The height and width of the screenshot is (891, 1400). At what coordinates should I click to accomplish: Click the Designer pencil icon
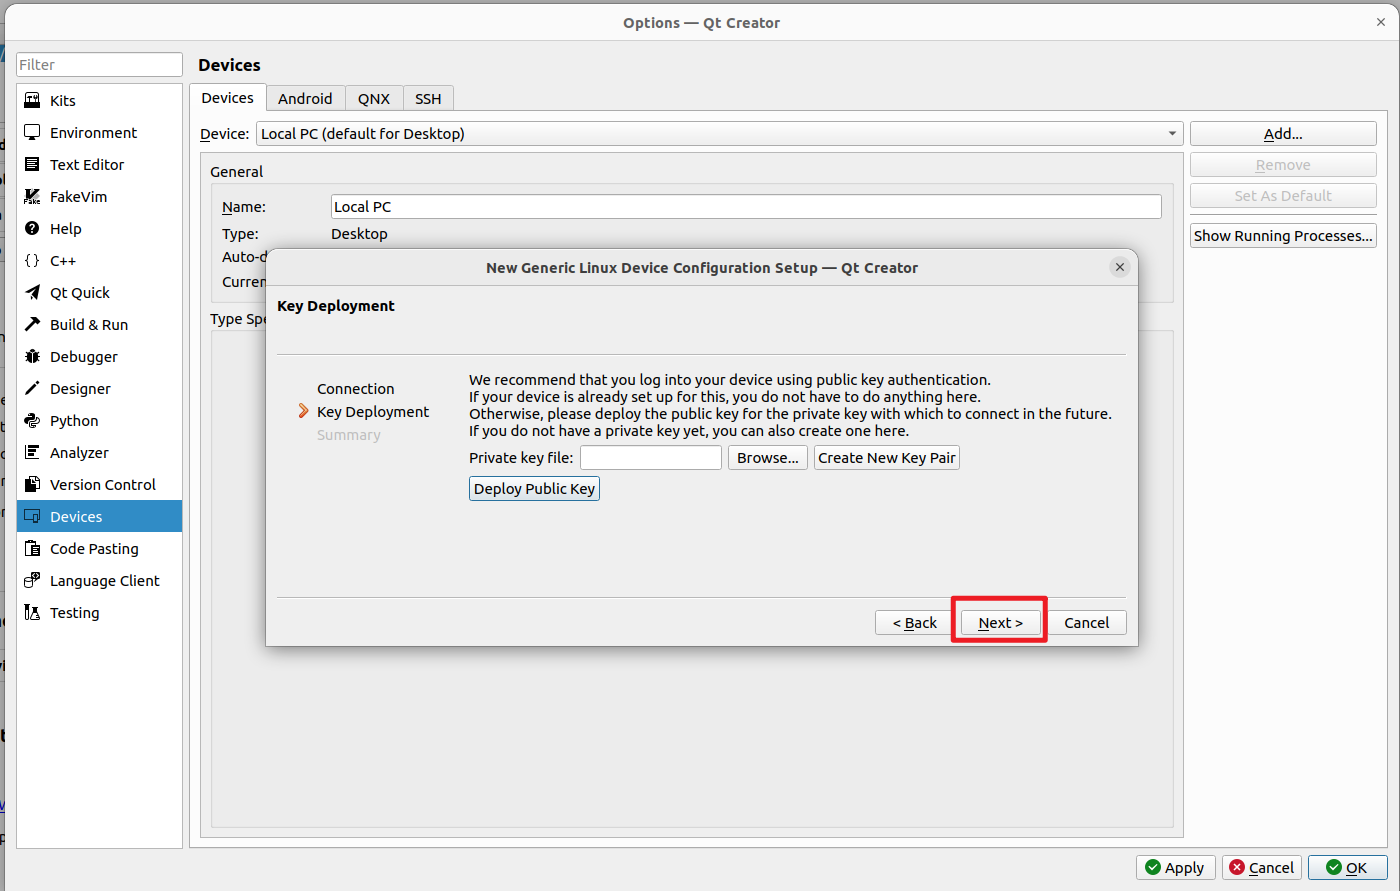(32, 388)
